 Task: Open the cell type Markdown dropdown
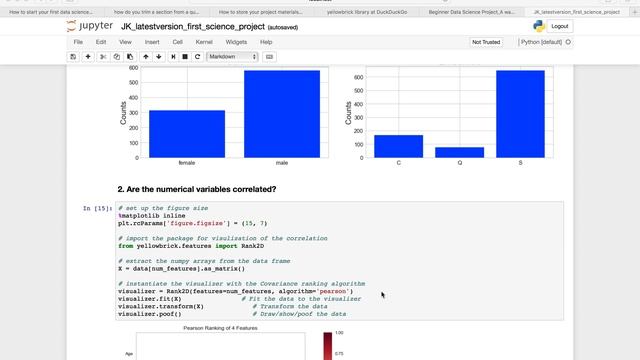coord(233,57)
